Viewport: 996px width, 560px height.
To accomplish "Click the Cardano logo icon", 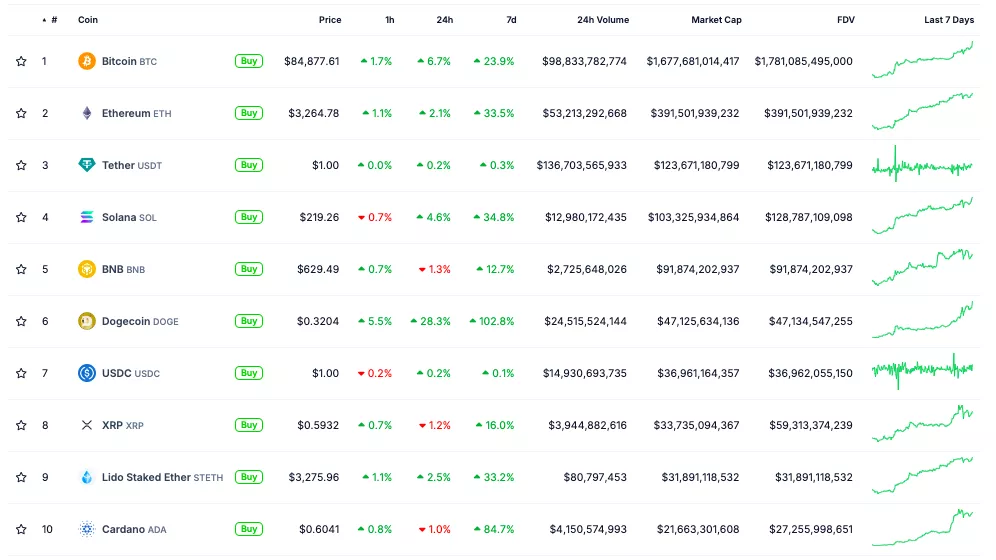I will tap(87, 529).
